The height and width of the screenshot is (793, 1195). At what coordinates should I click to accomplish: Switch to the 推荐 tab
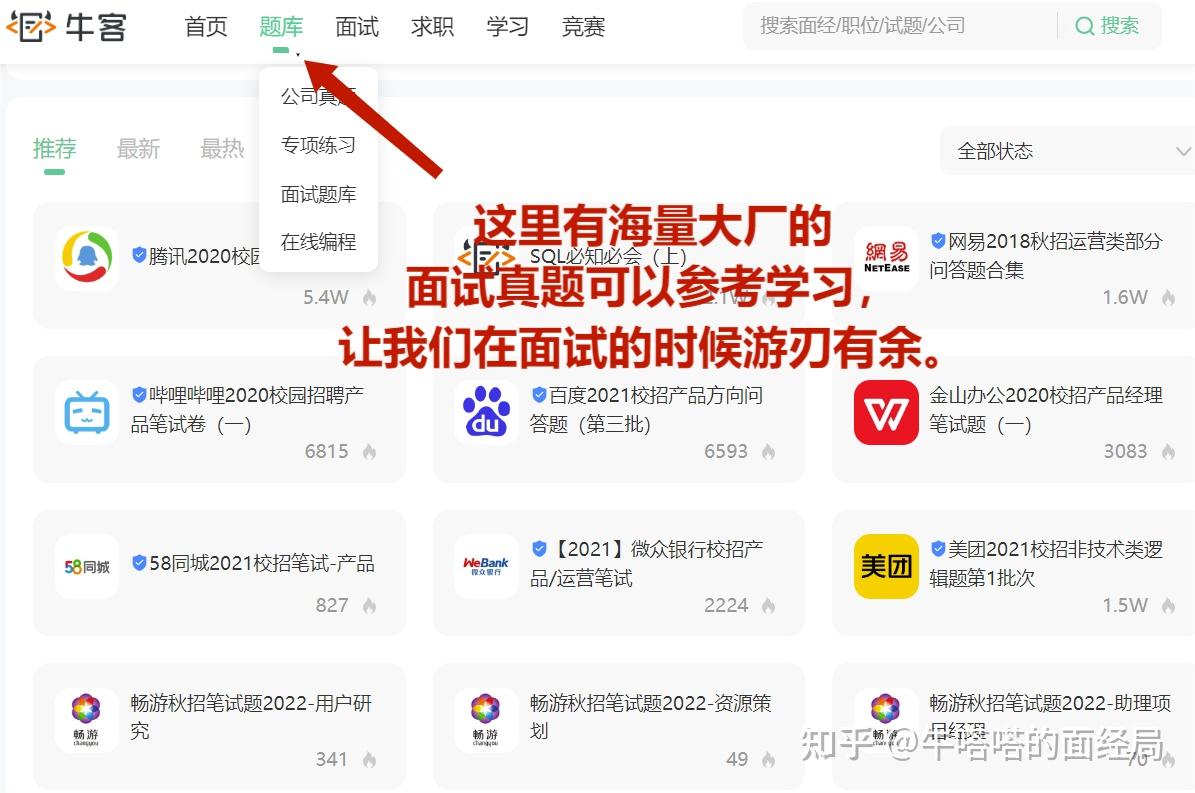pos(54,148)
